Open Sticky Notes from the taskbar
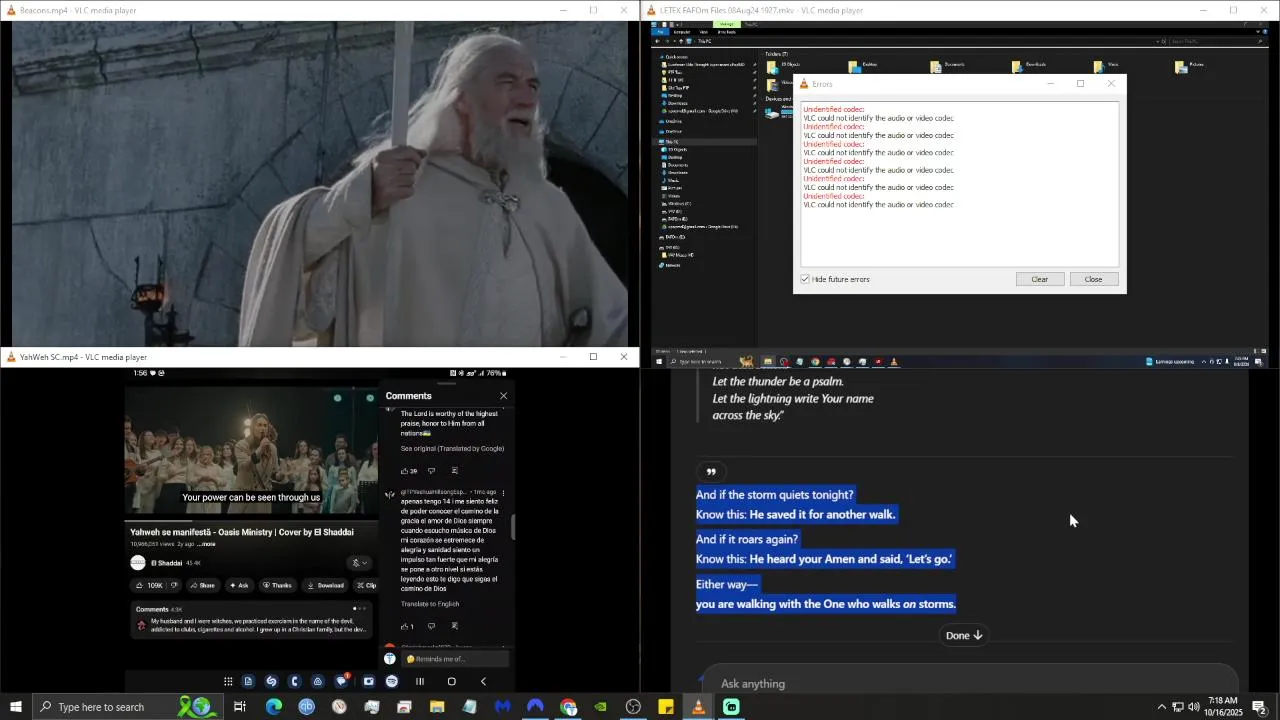The width and height of the screenshot is (1280, 720). (x=666, y=707)
